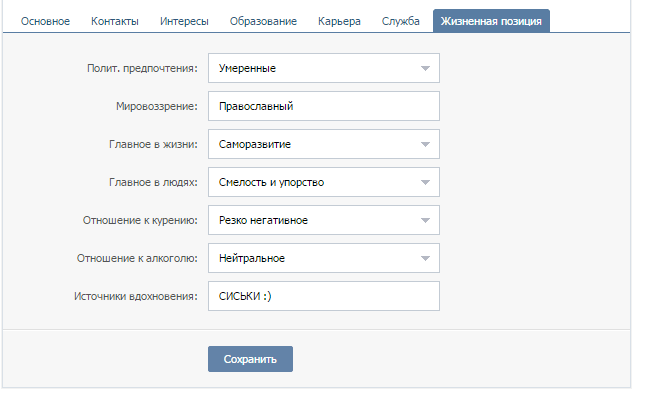Click the arrow of Главное в людях dropdown

pyautogui.click(x=425, y=182)
